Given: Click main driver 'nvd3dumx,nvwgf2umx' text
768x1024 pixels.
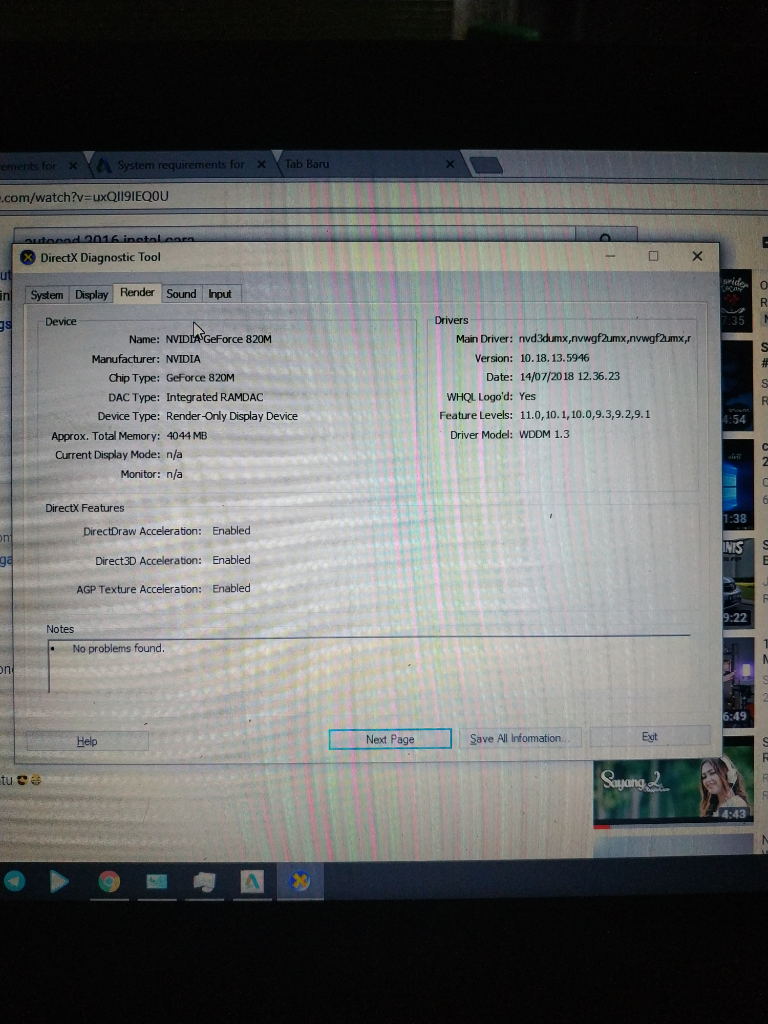Looking at the screenshot, I should coord(605,338).
